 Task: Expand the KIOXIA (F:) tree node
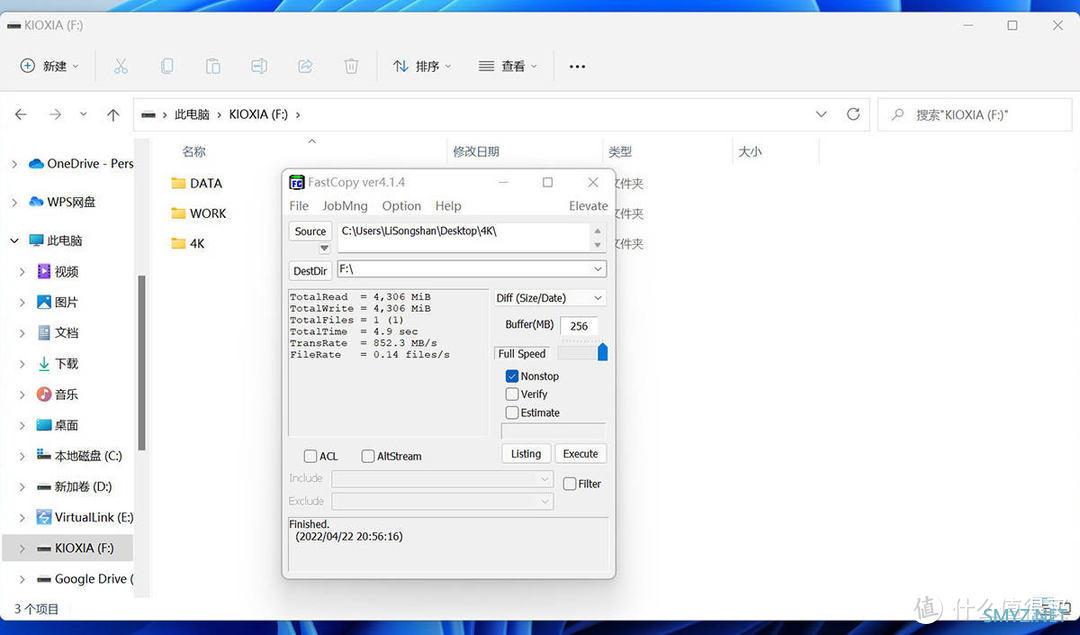[x=22, y=549]
